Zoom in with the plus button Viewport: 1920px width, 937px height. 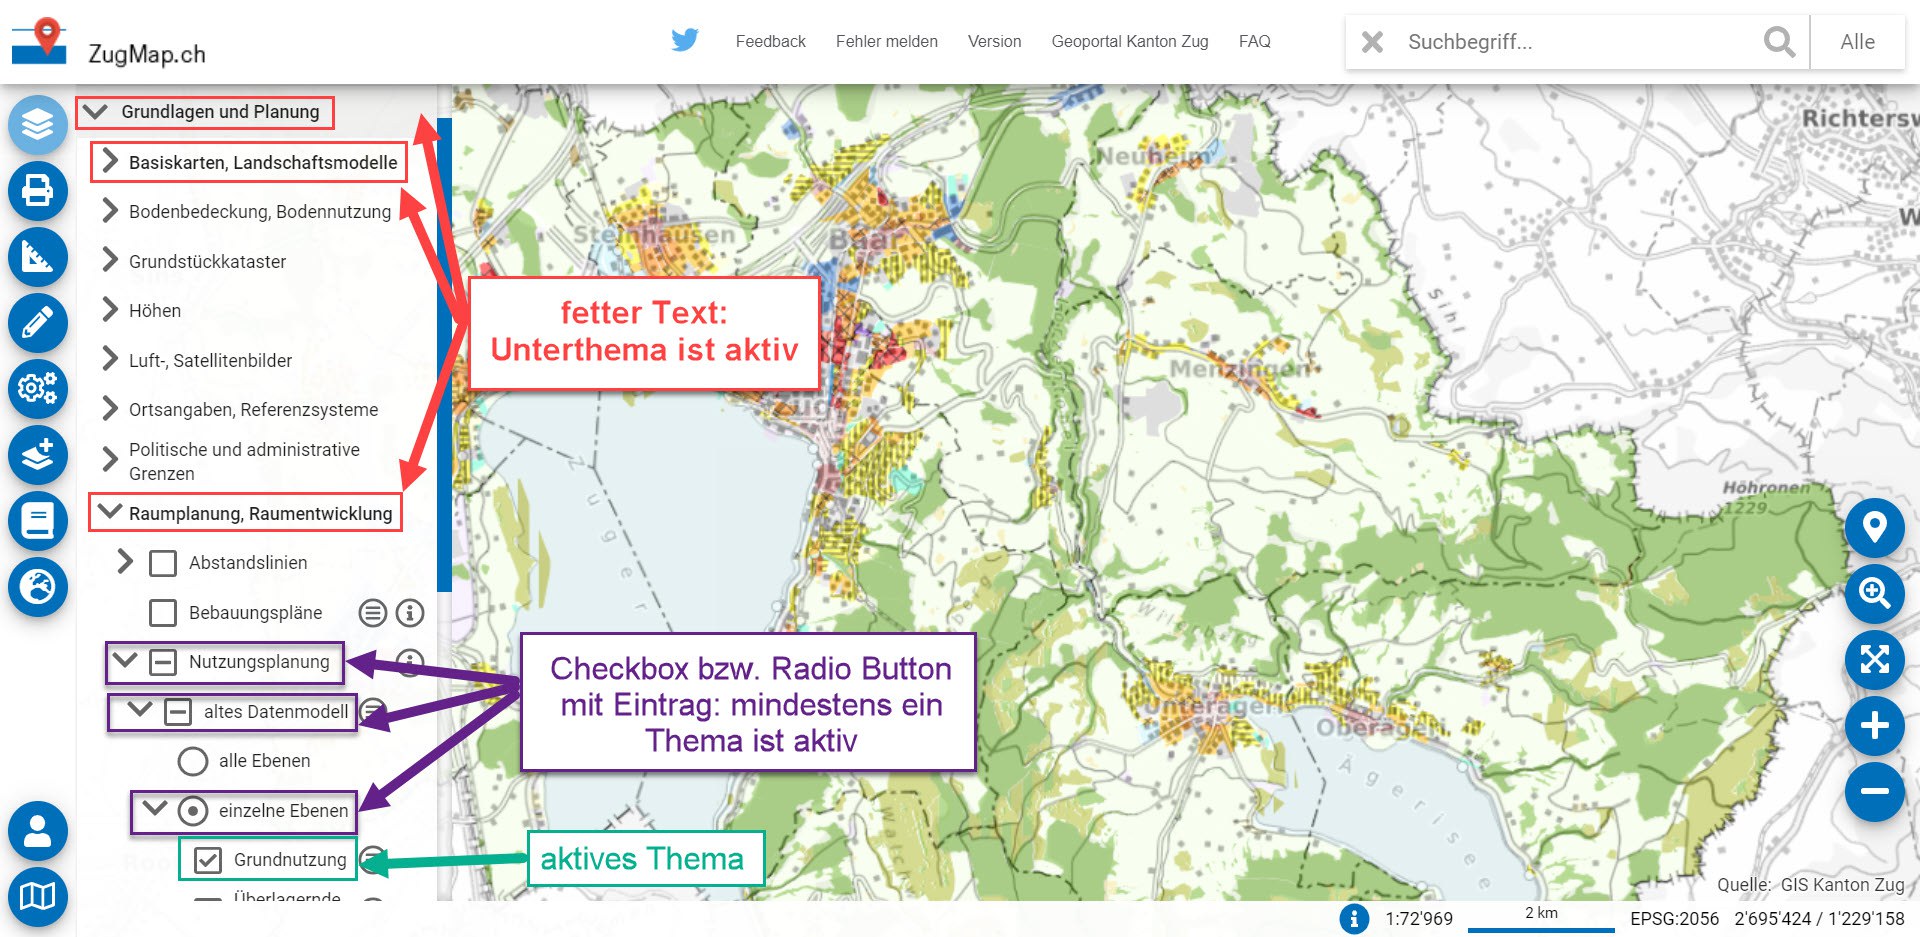pos(1874,725)
